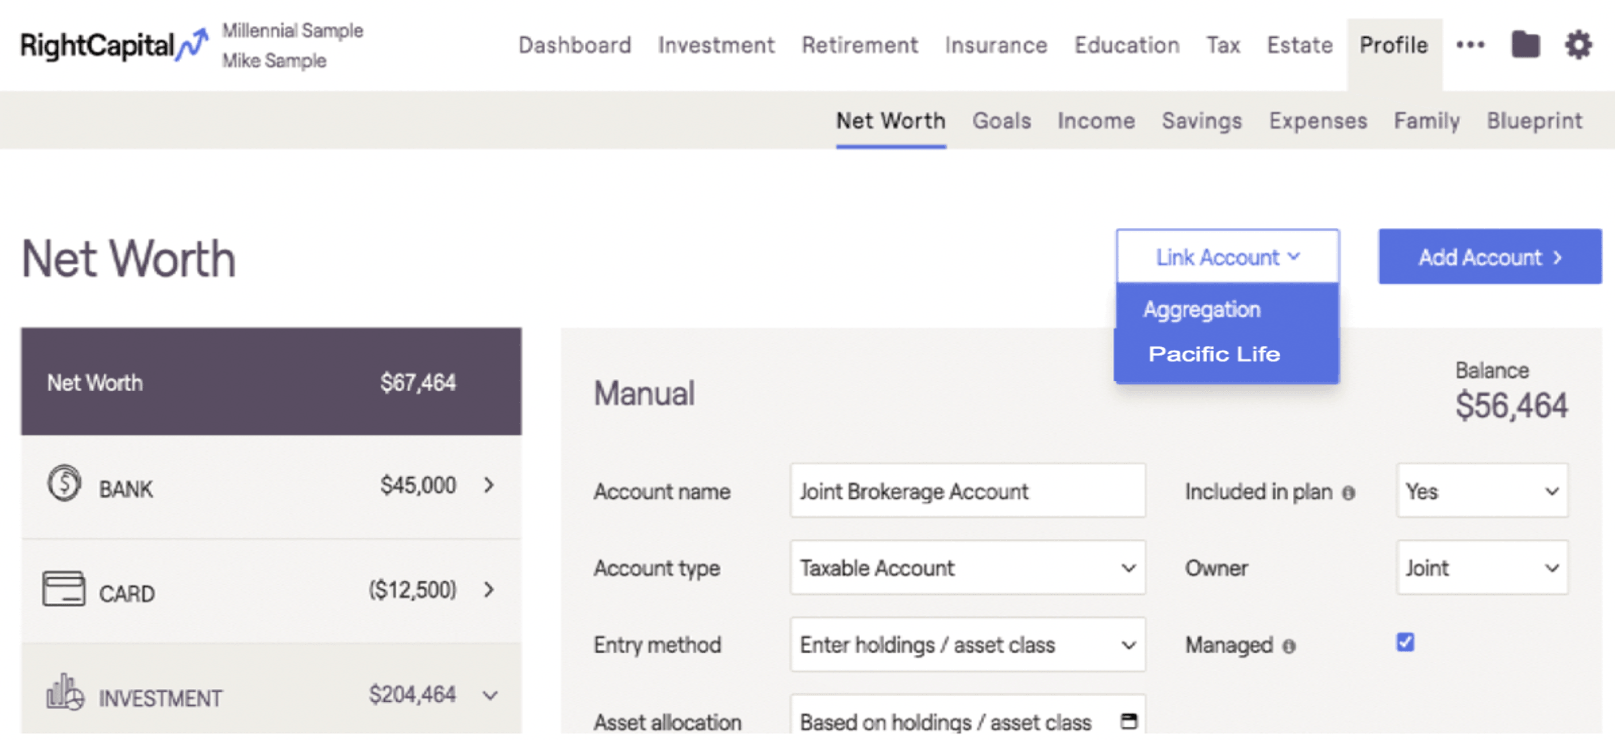Click the RightCapital logo icon
Viewport: 1619px width, 742px height.
coord(191,44)
